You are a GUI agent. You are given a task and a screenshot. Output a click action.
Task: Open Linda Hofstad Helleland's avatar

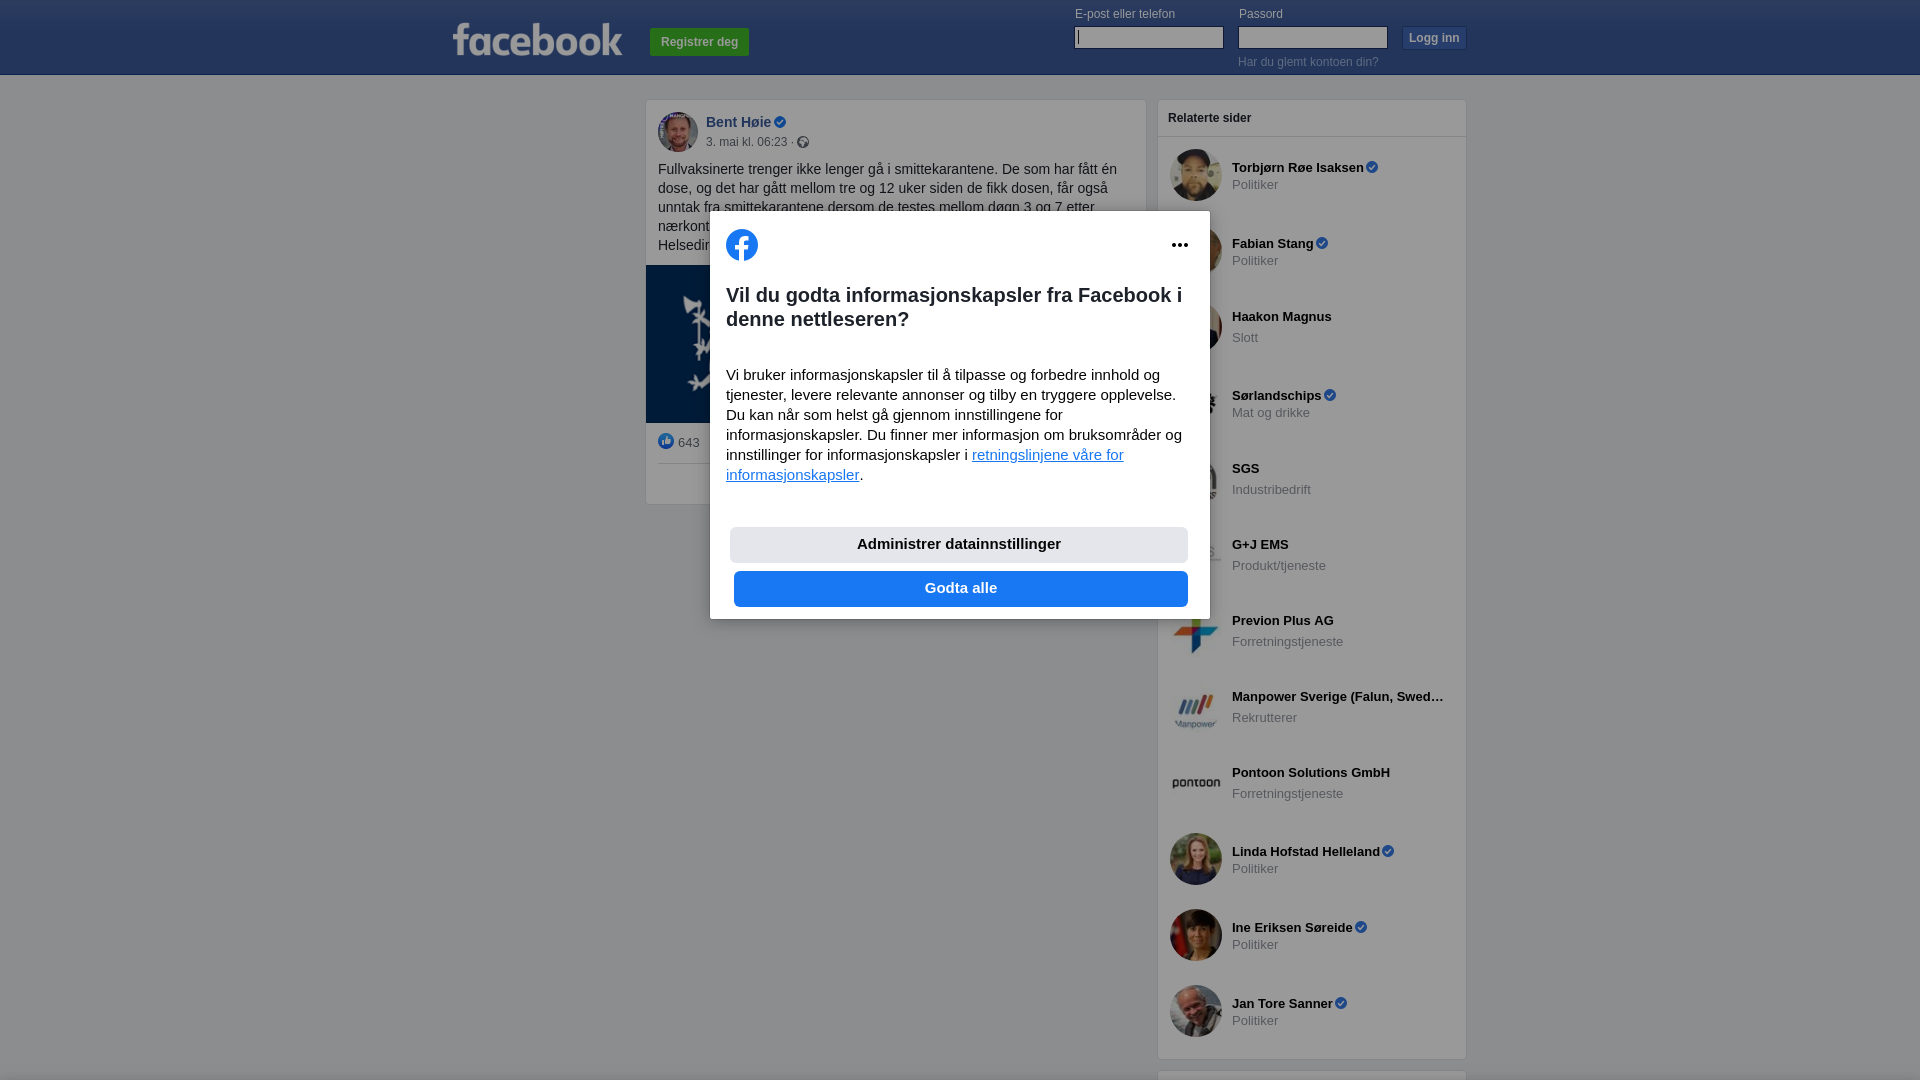pos(1196,859)
